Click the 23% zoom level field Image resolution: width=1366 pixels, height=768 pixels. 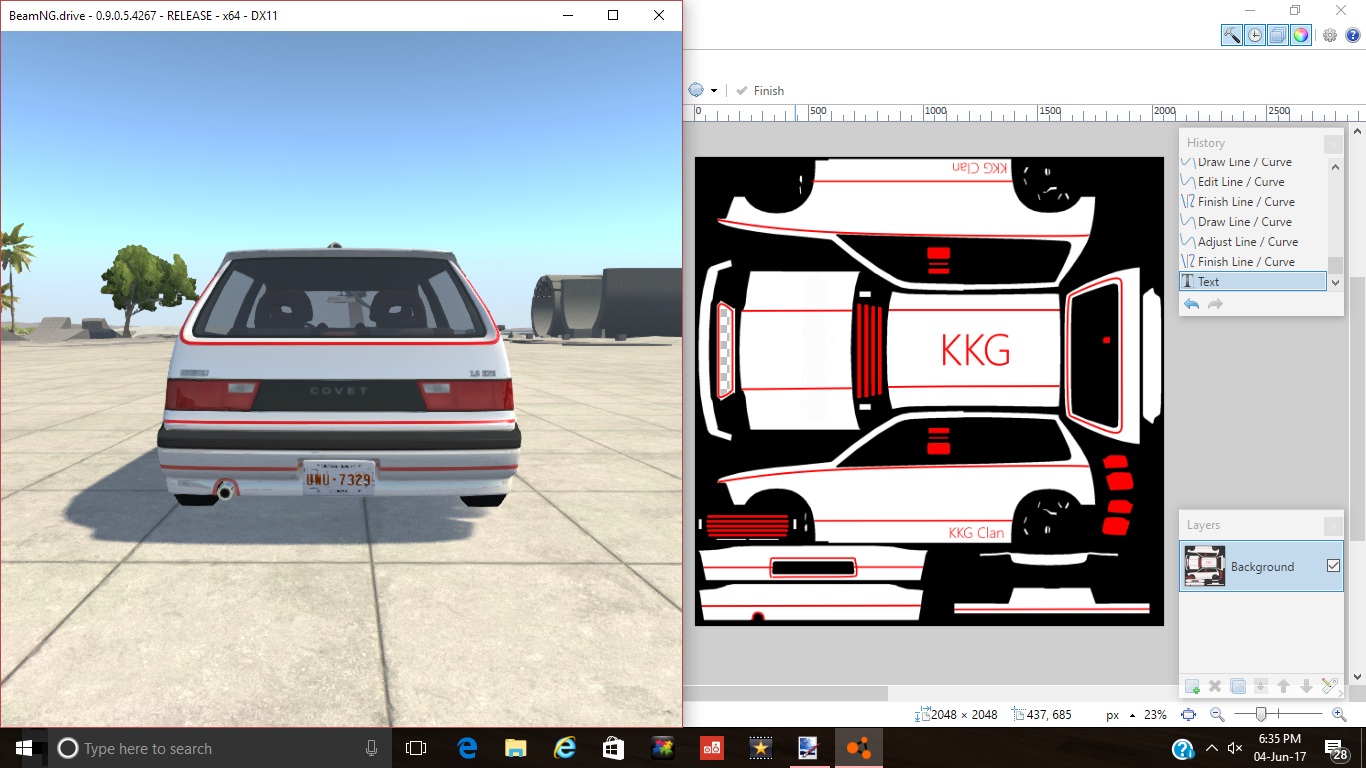[x=1155, y=715]
